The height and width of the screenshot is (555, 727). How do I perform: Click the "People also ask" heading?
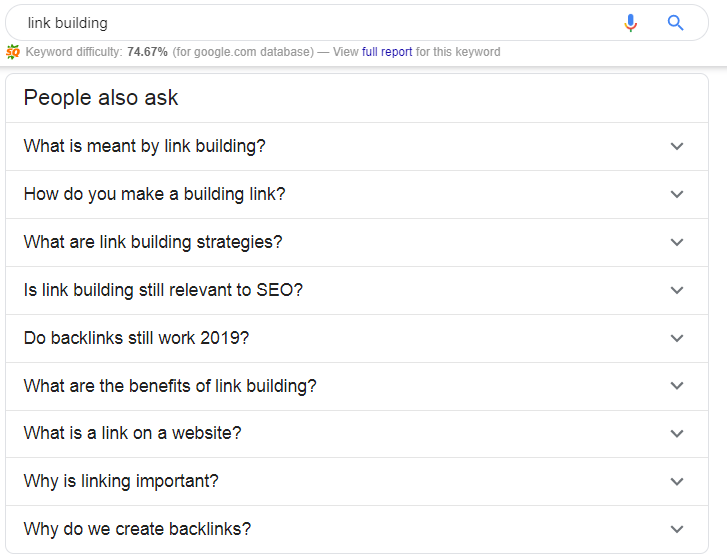(x=101, y=98)
